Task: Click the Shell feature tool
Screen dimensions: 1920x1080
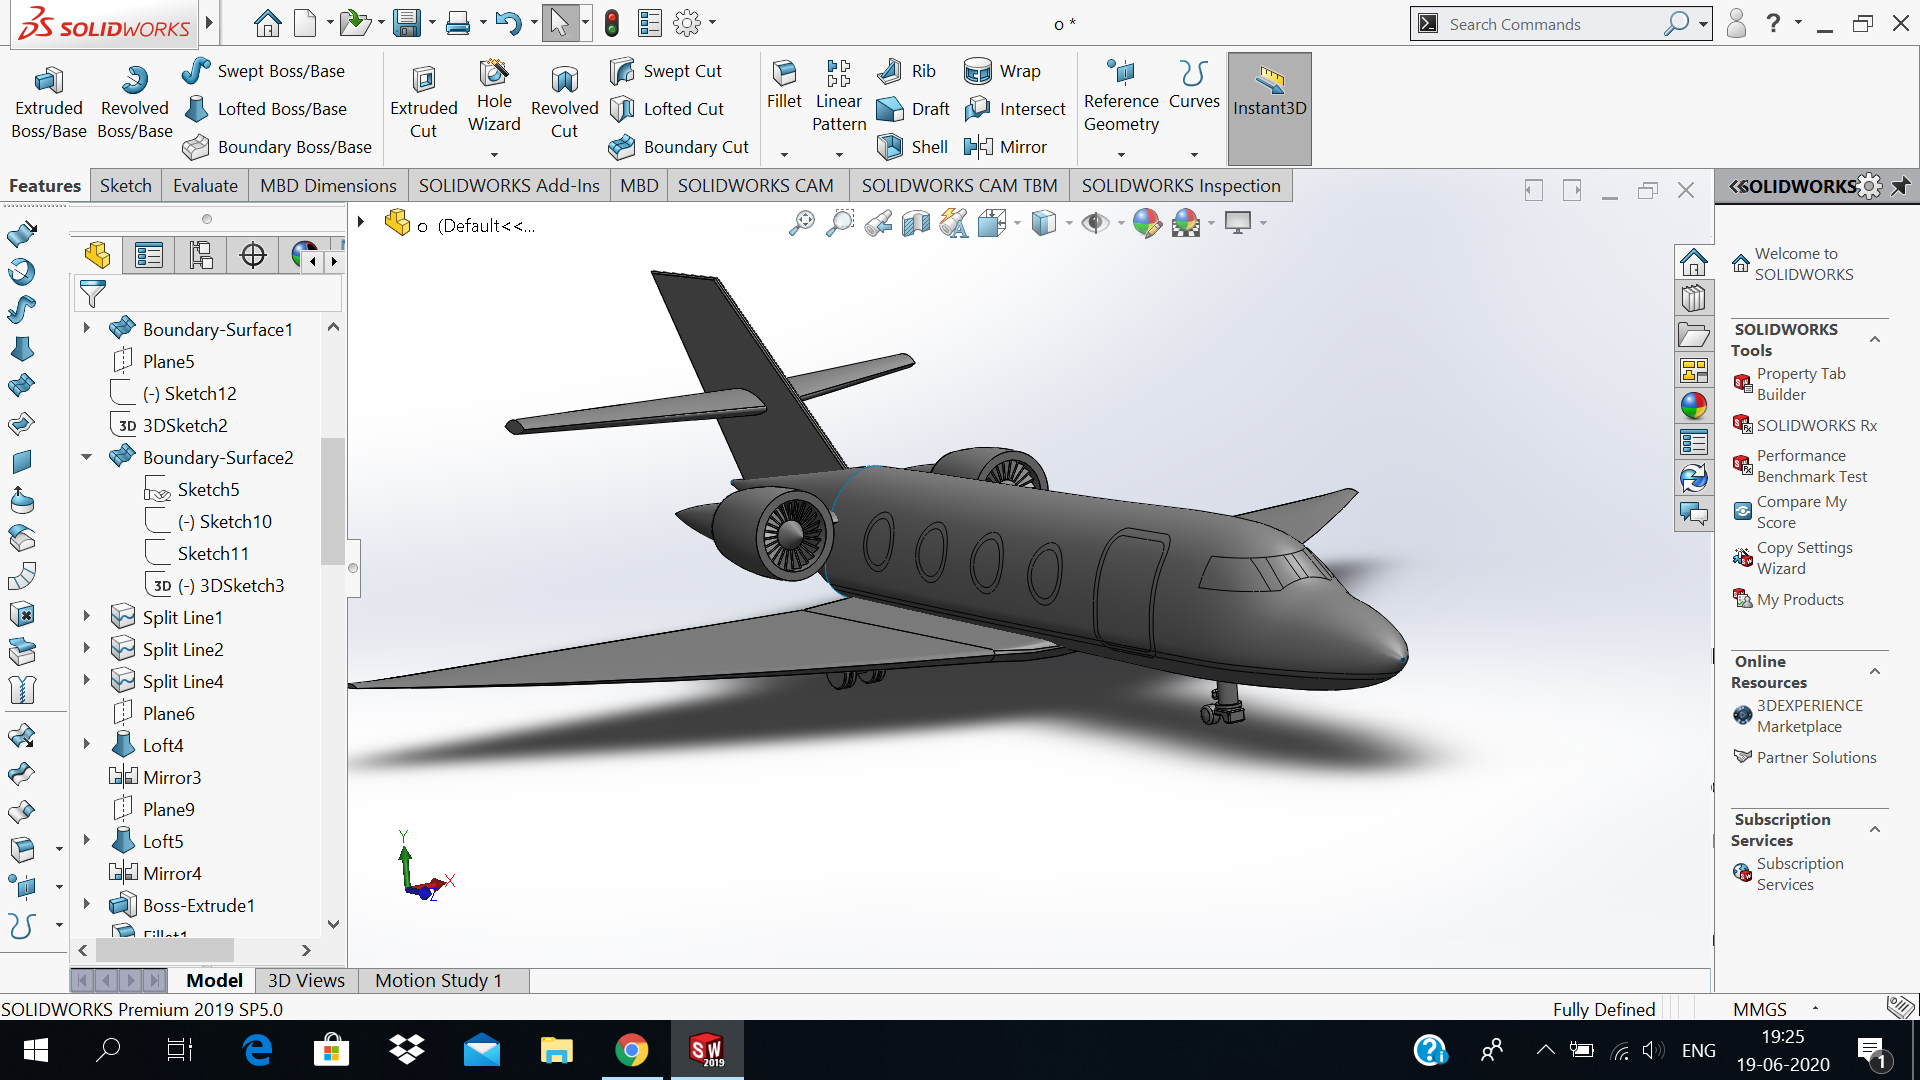Action: (x=912, y=147)
